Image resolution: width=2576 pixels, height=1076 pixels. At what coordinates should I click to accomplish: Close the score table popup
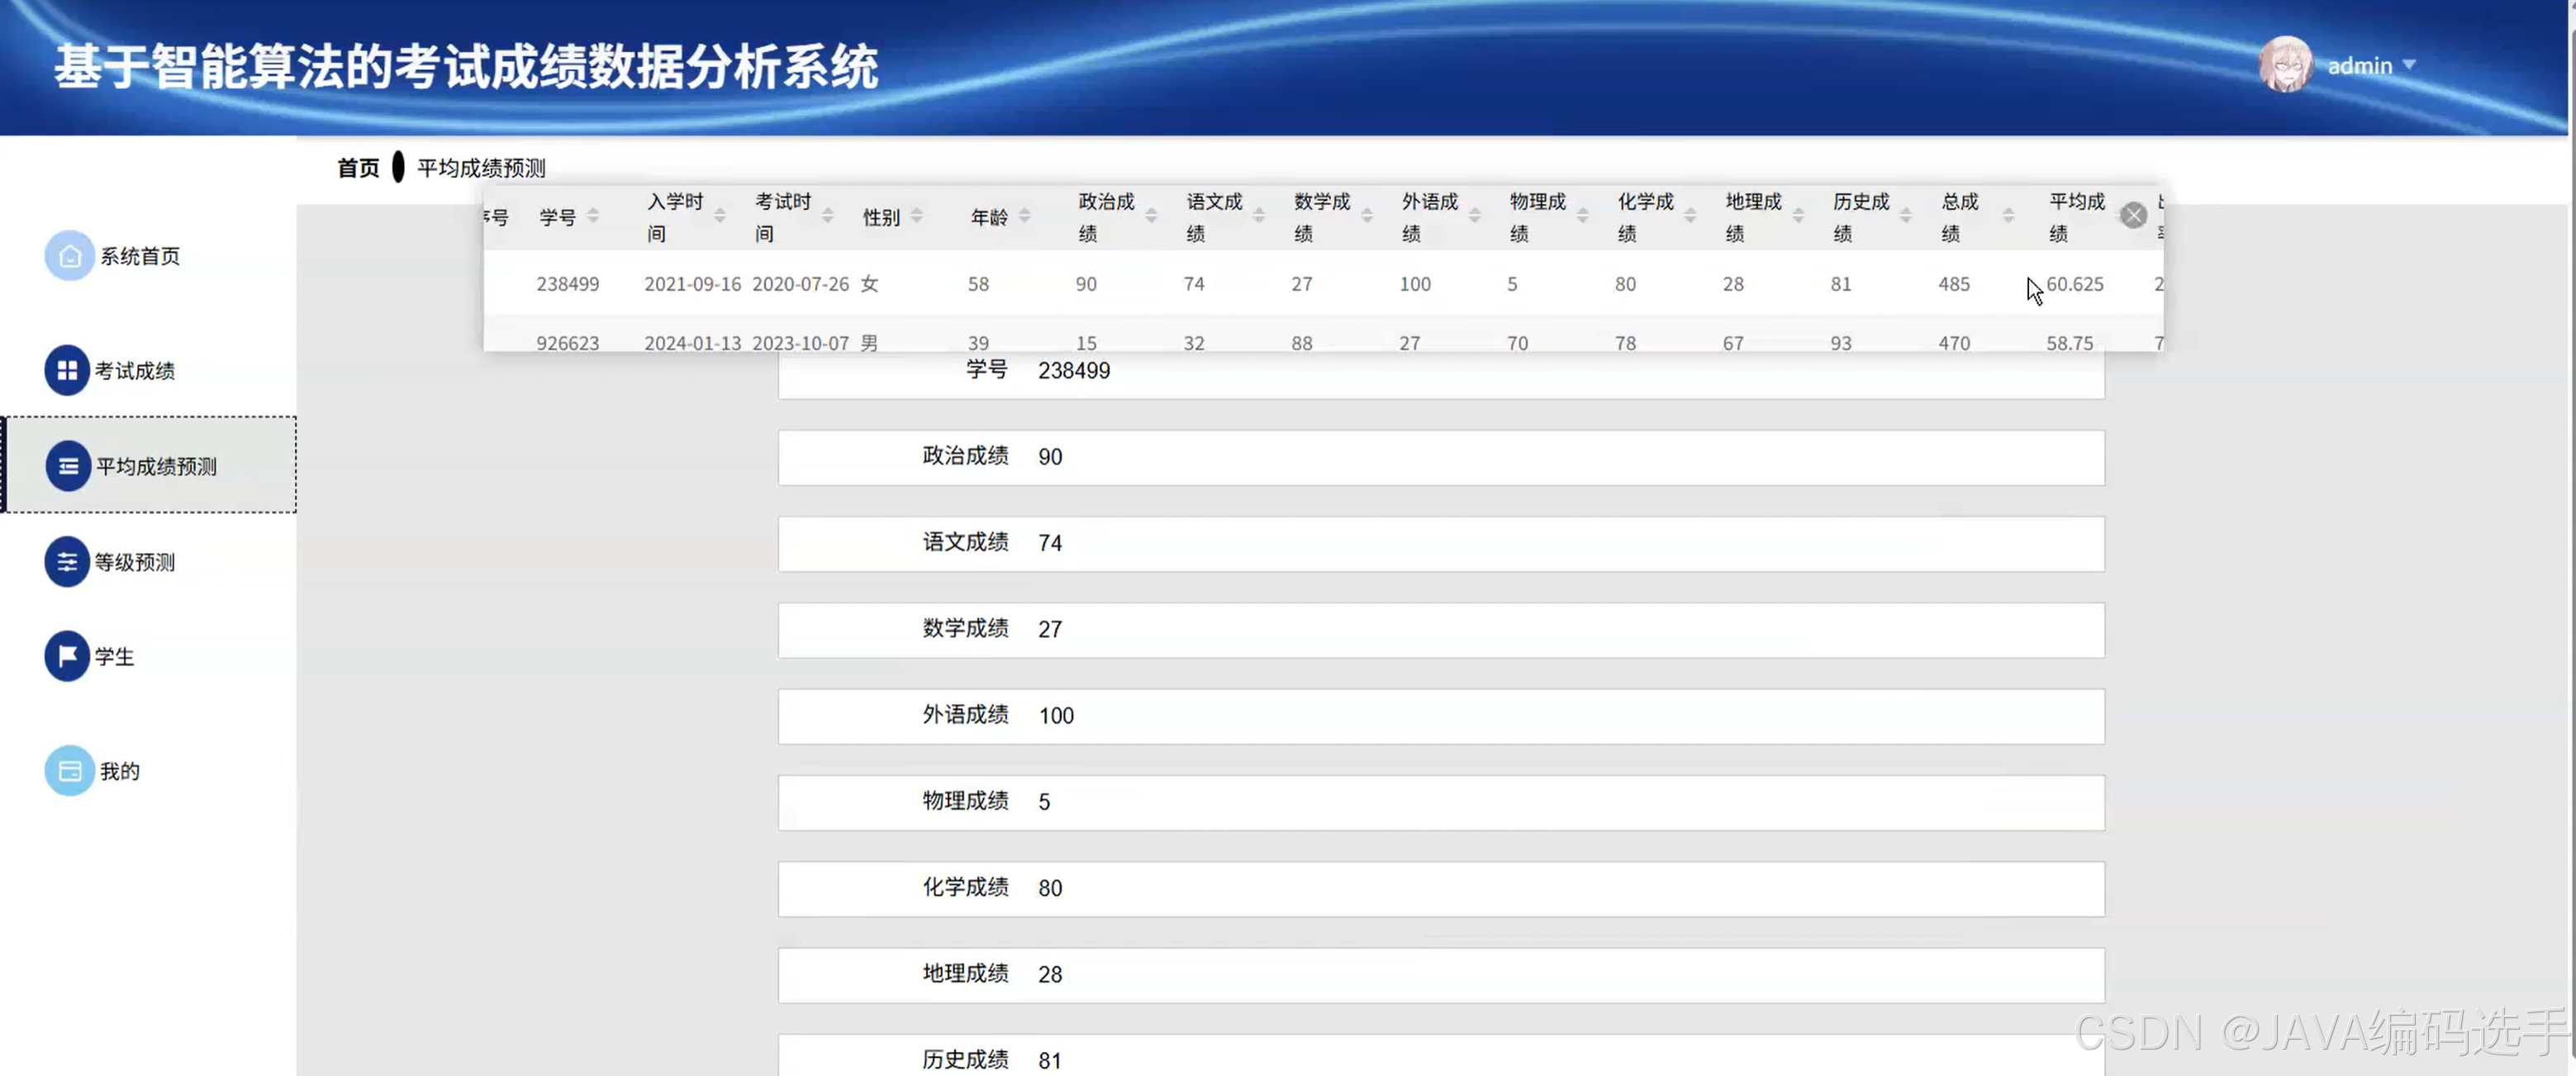(x=2133, y=216)
